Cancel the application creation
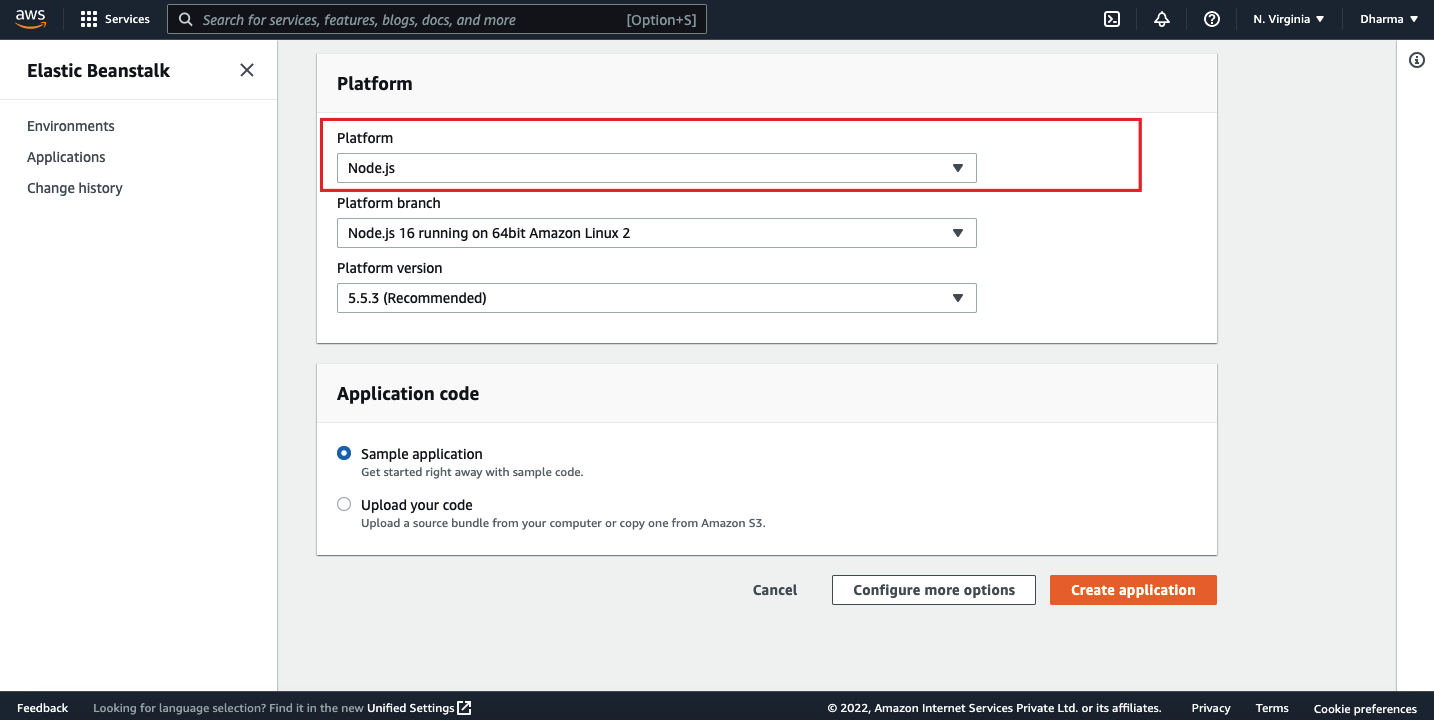 click(x=775, y=590)
